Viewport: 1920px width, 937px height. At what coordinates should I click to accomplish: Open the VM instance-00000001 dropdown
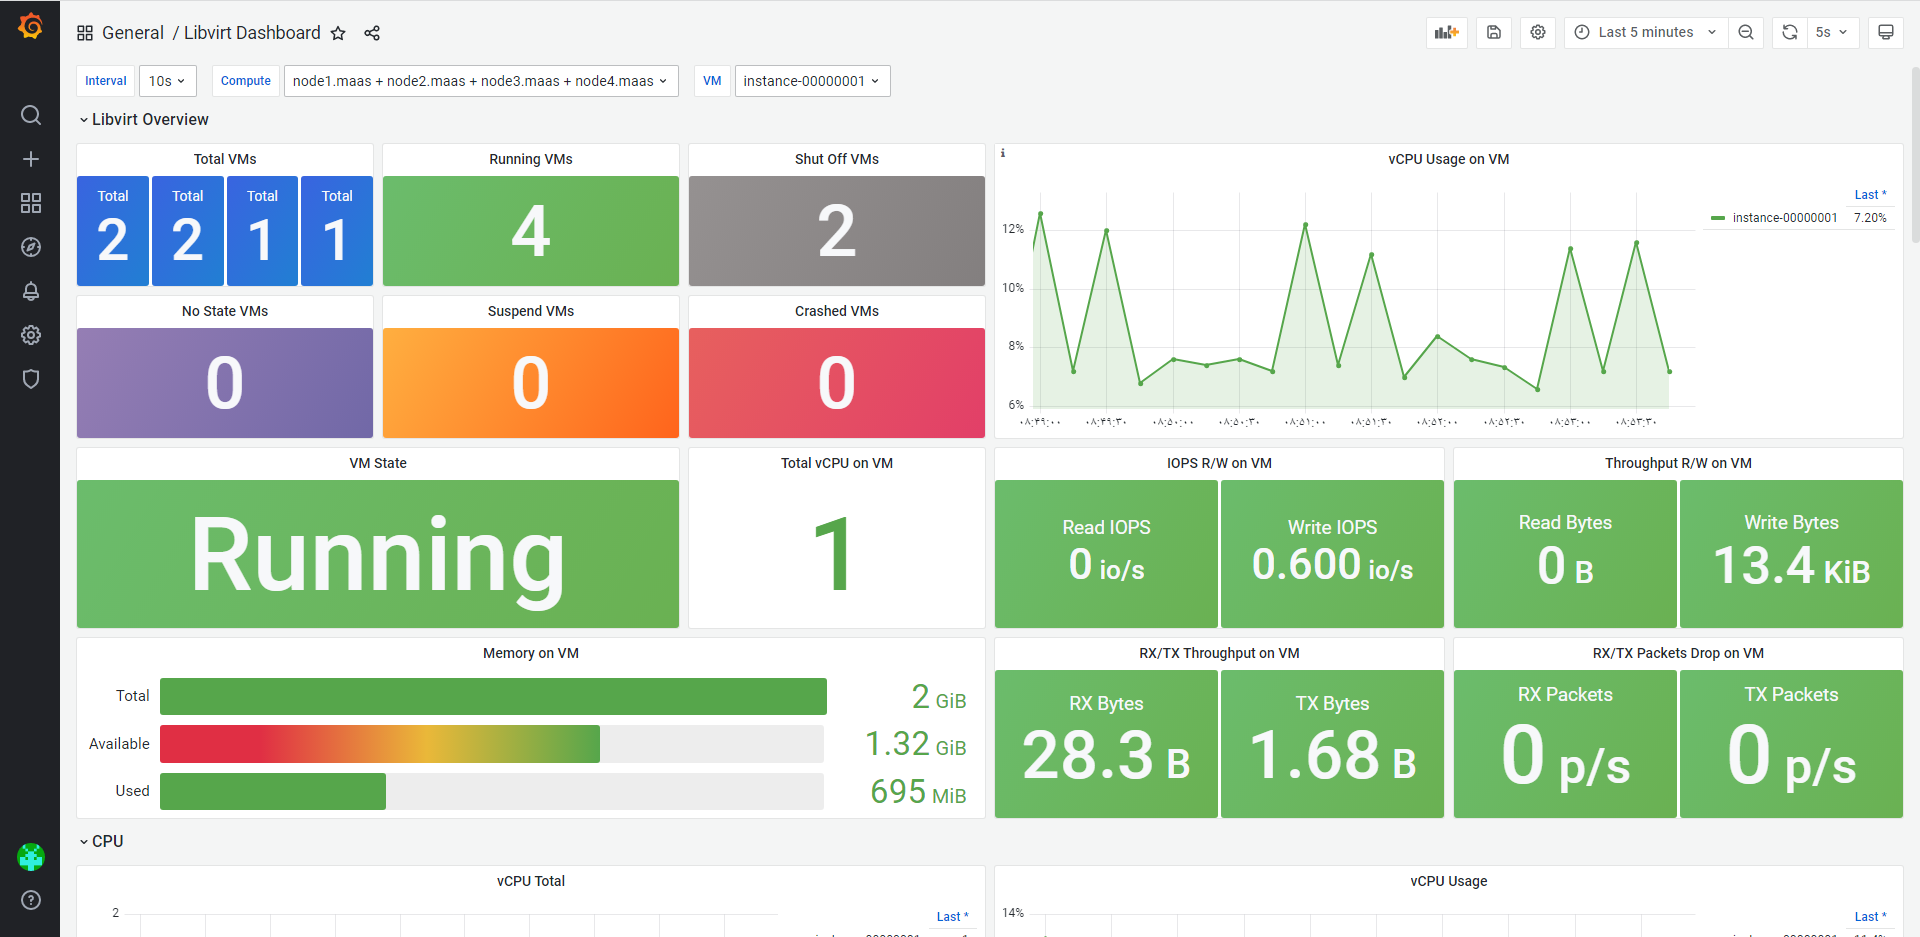pos(812,81)
